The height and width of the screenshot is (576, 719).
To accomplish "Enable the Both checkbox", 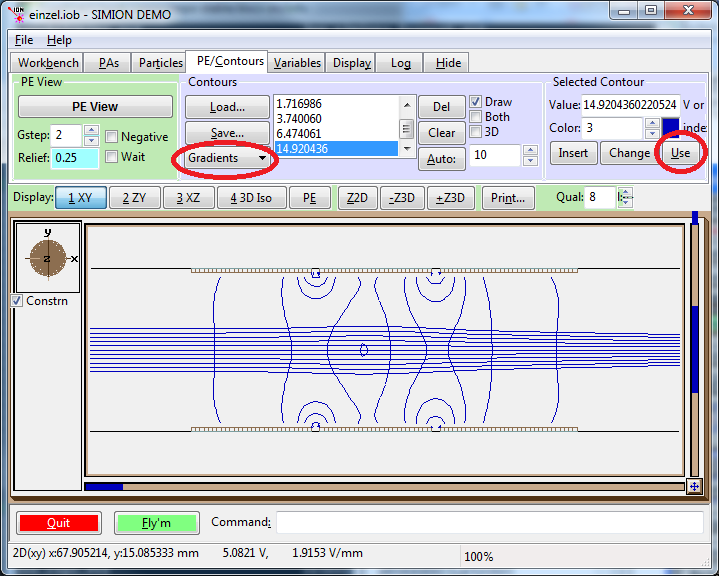I will pyautogui.click(x=476, y=117).
